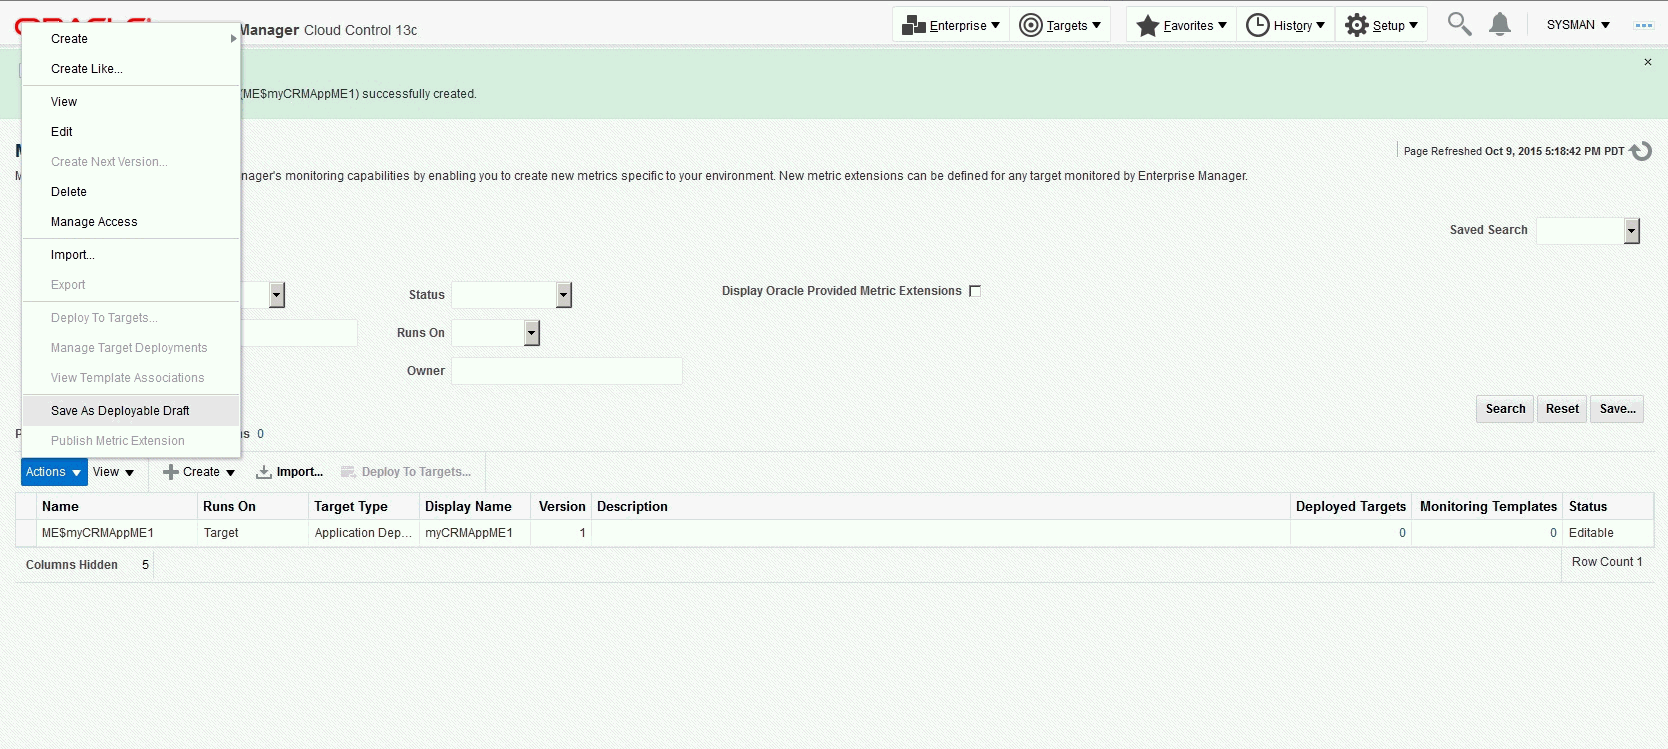
Task: Click the Target Type column header
Action: tap(364, 507)
